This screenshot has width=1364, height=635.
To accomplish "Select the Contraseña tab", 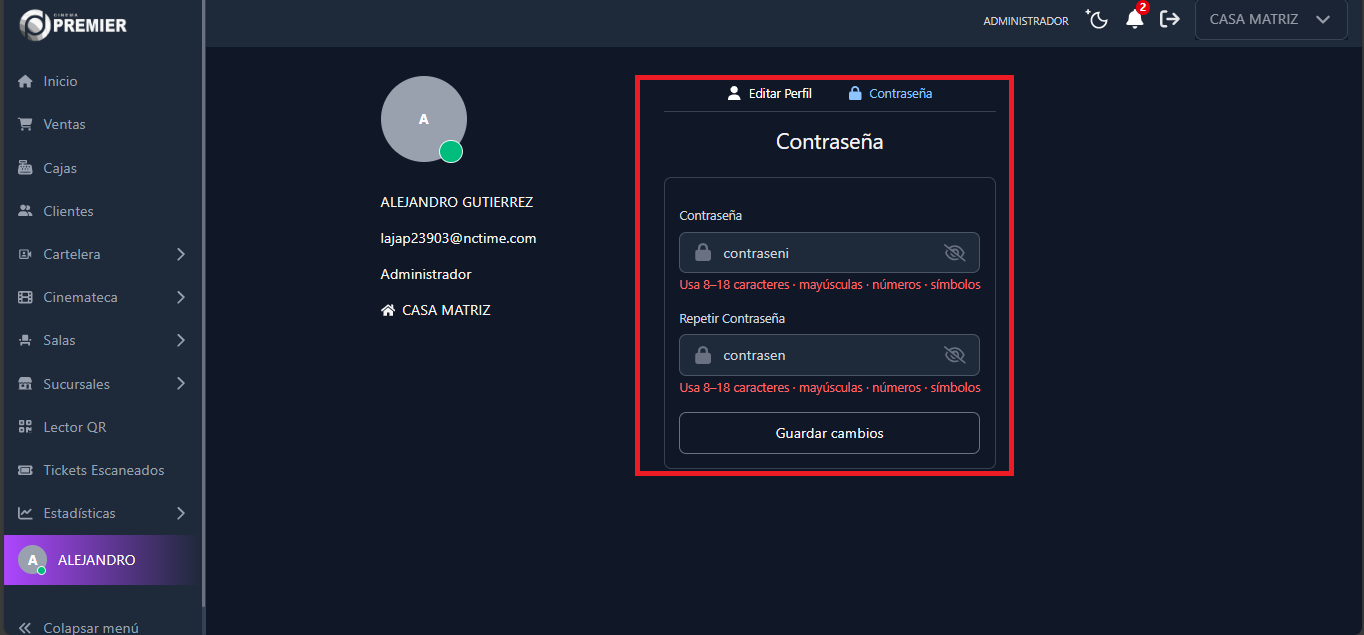I will pyautogui.click(x=890, y=93).
